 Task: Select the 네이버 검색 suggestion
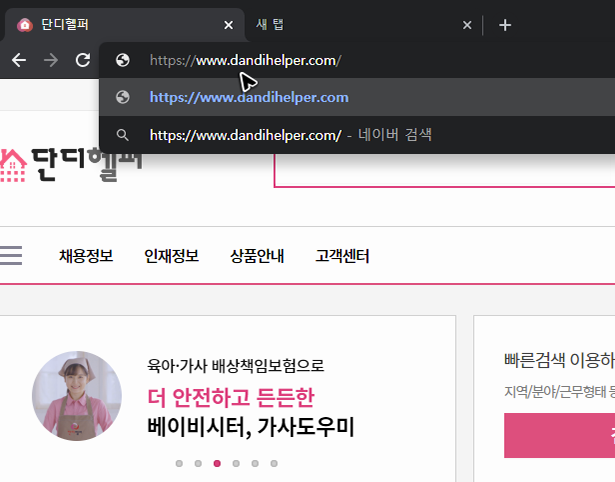coord(357,135)
